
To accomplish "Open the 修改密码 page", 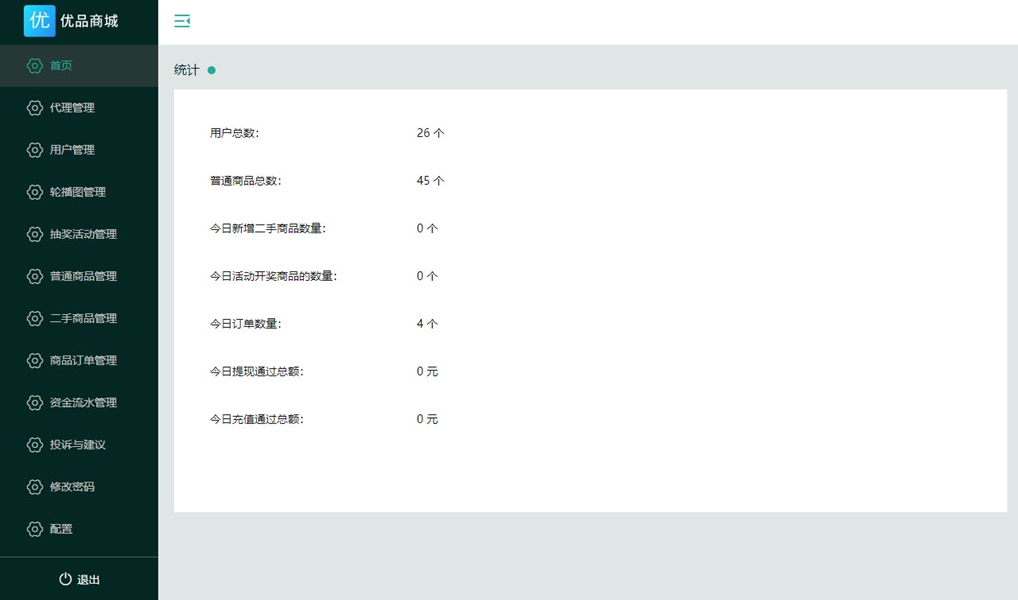I will coord(72,487).
